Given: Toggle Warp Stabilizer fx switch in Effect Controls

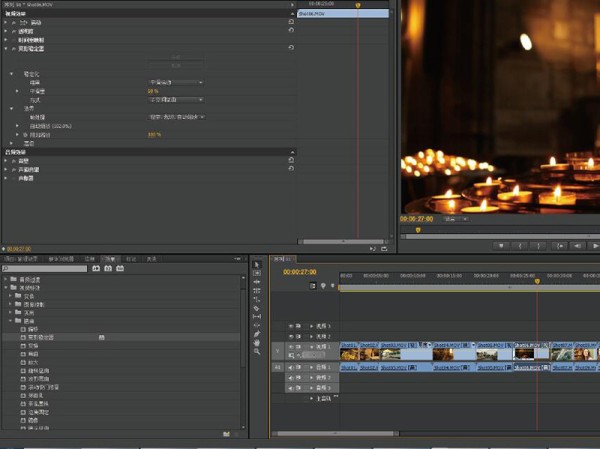Looking at the screenshot, I should (14, 49).
